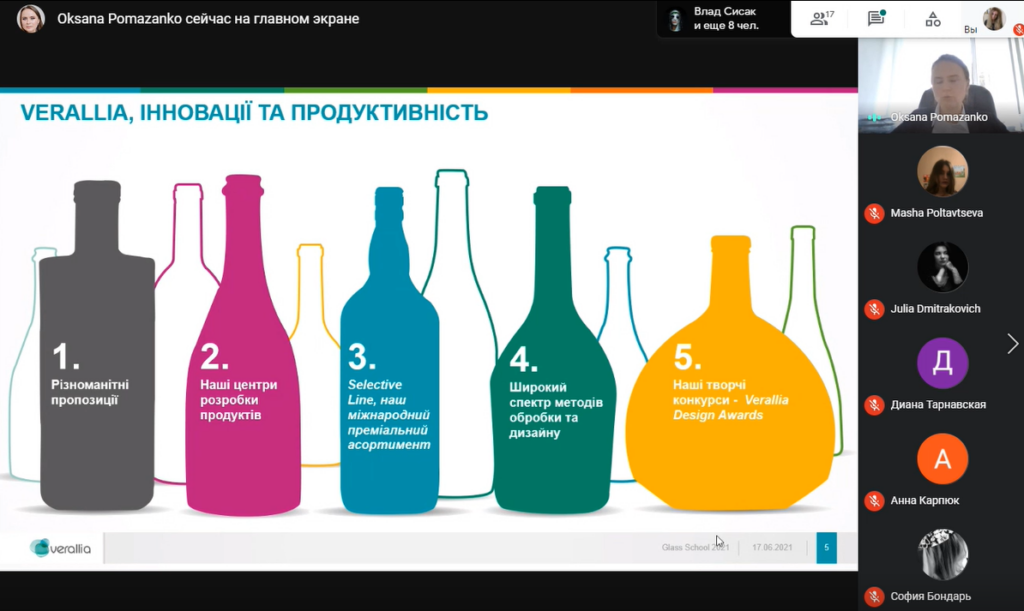Image resolution: width=1024 pixels, height=611 pixels.
Task: Click the 'Glass School 2021' footer text
Action: pyautogui.click(x=695, y=547)
